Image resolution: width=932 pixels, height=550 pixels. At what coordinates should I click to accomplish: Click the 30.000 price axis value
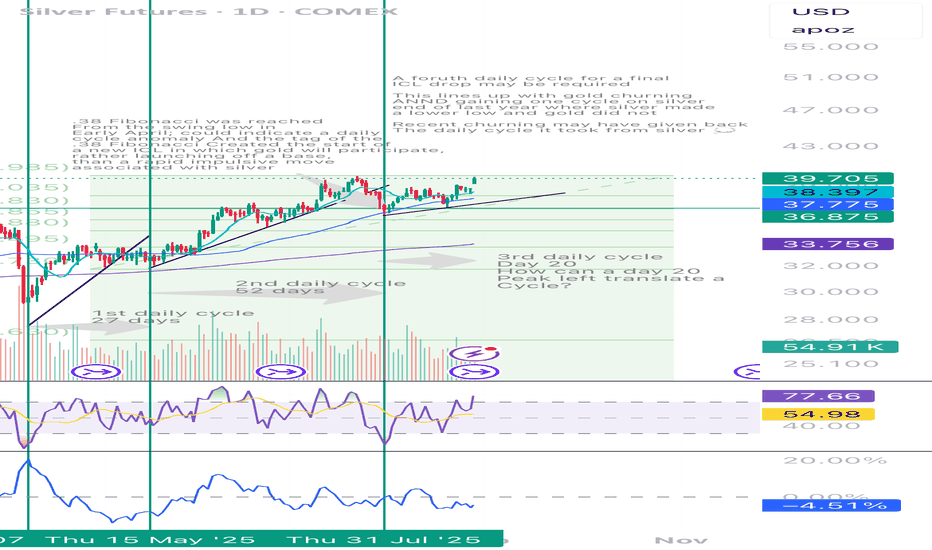pyautogui.click(x=830, y=291)
